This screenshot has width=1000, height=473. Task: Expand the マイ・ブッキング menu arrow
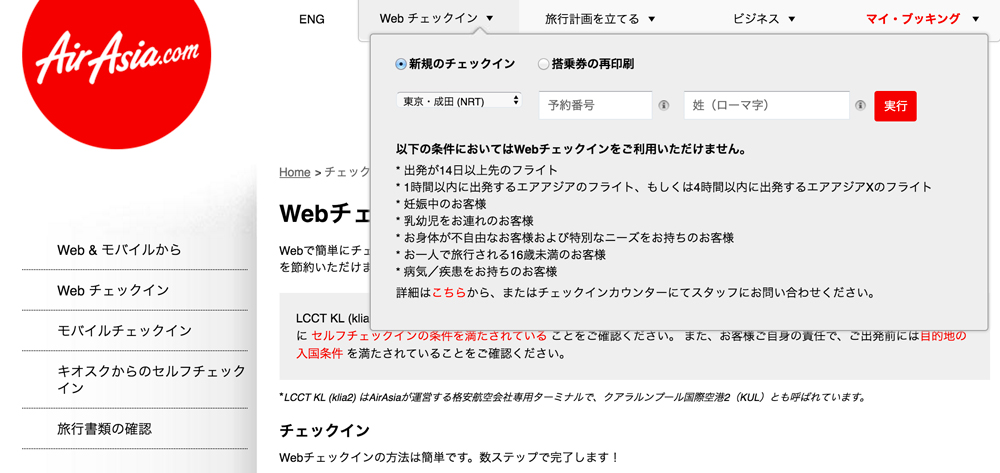[x=975, y=19]
